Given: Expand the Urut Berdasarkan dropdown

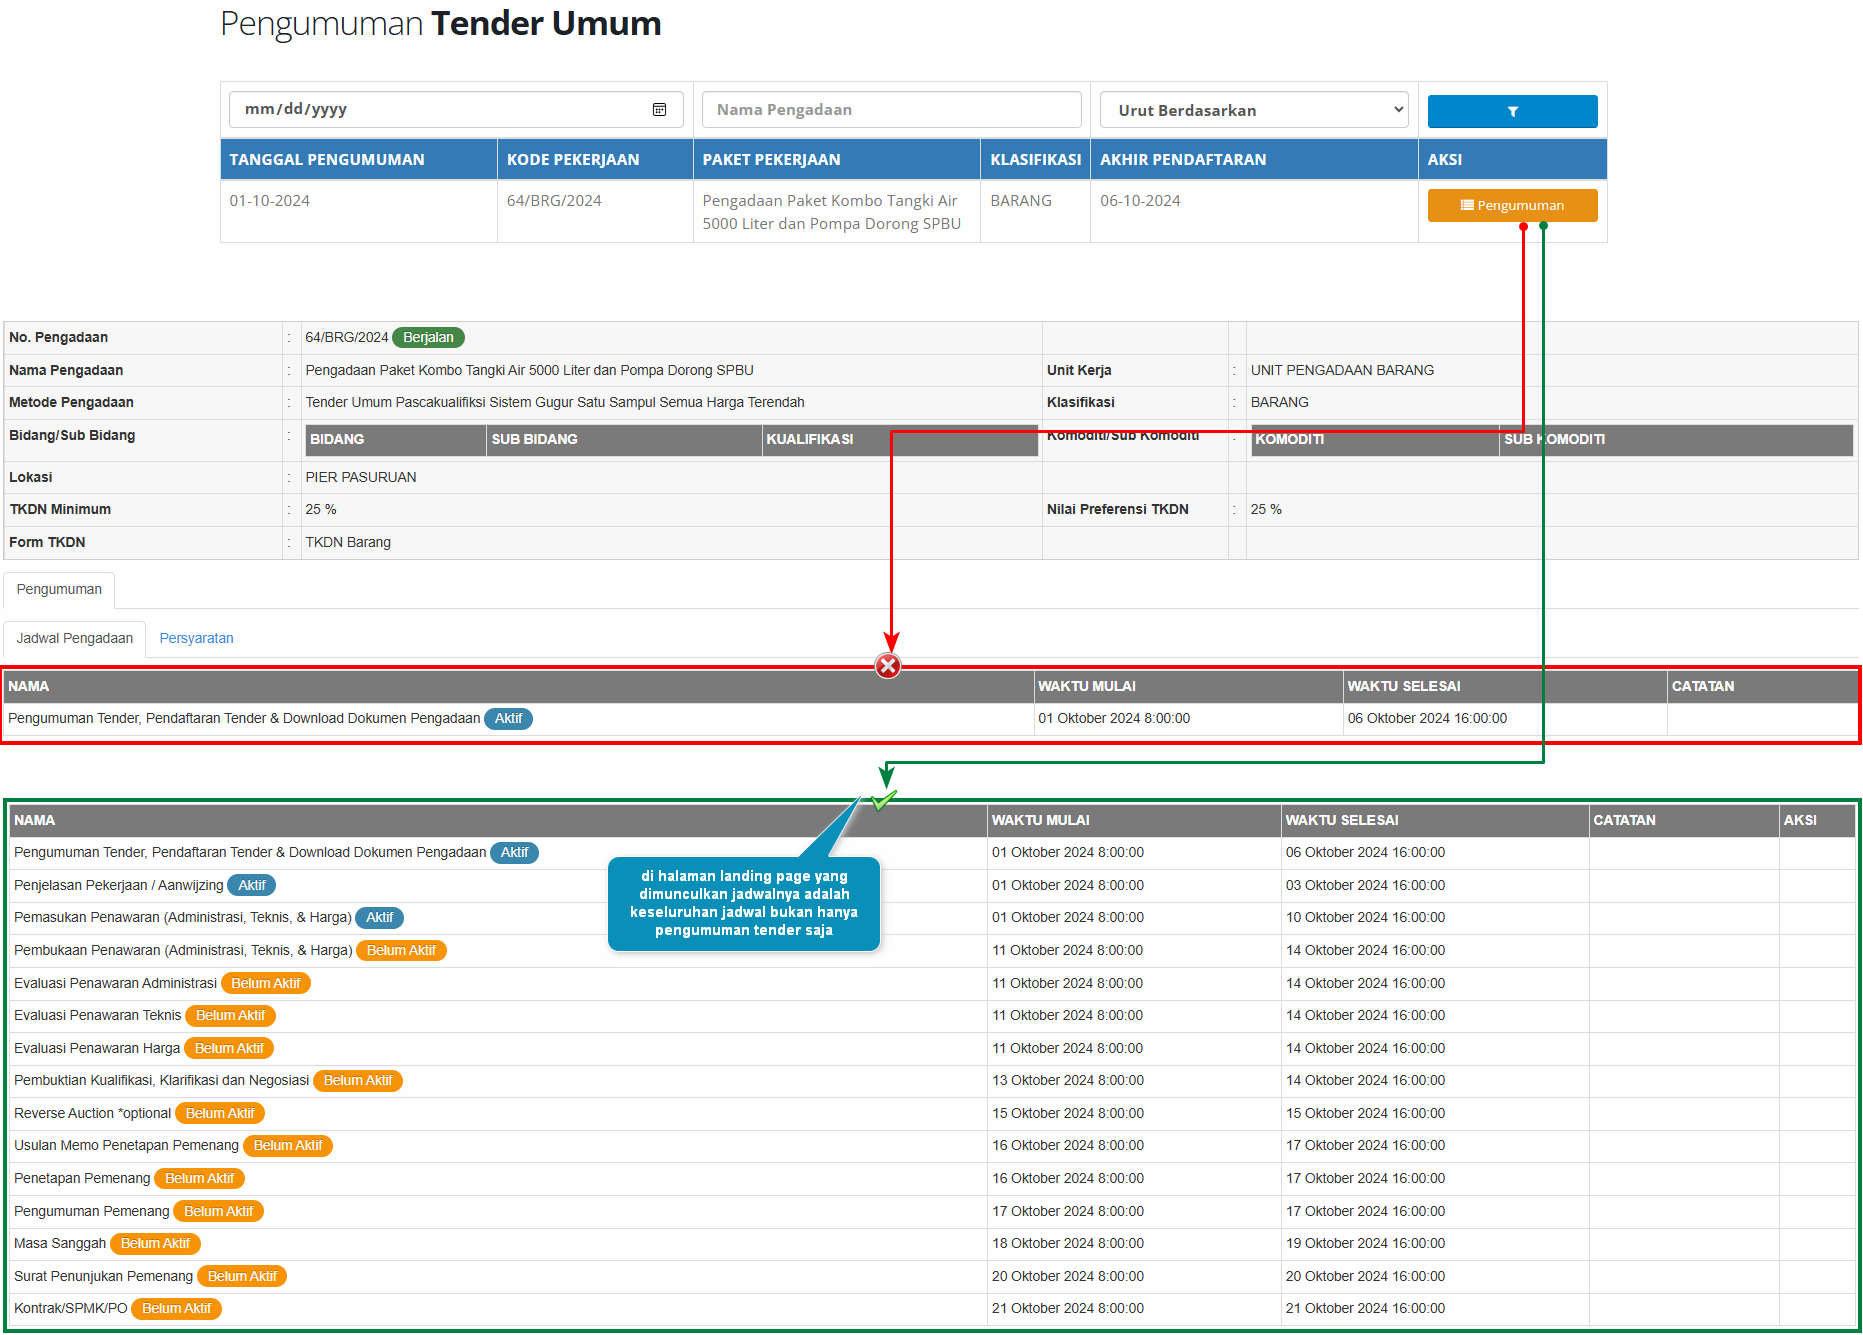Looking at the screenshot, I should pos(1253,110).
